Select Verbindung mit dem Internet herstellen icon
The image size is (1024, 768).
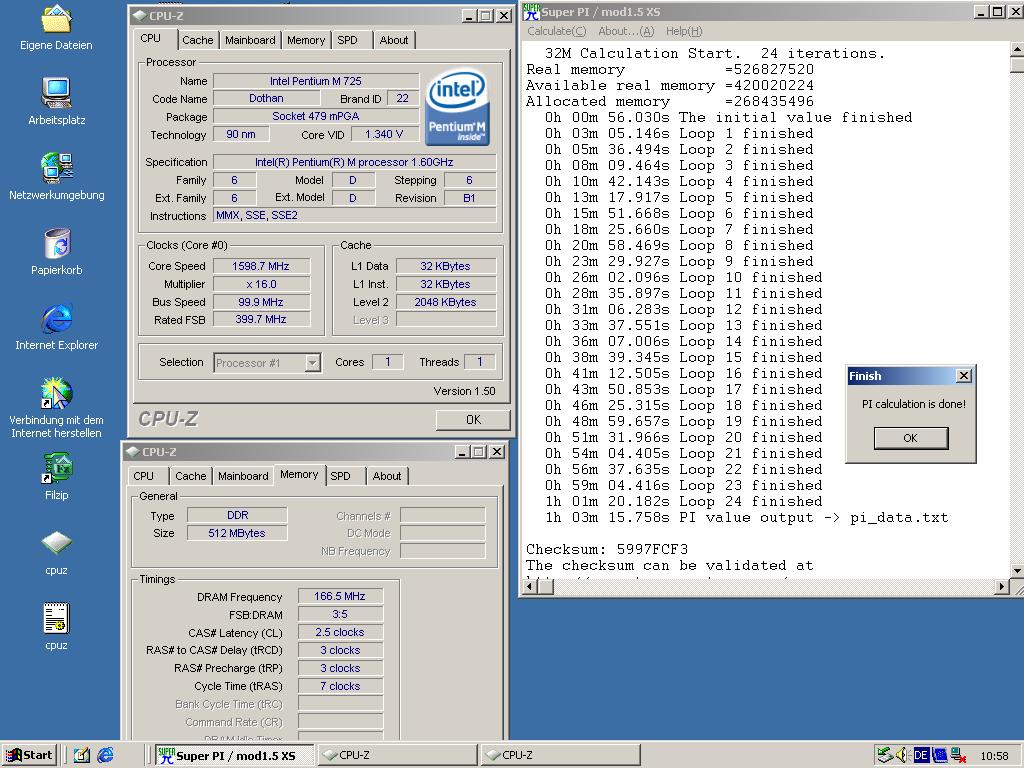56,393
